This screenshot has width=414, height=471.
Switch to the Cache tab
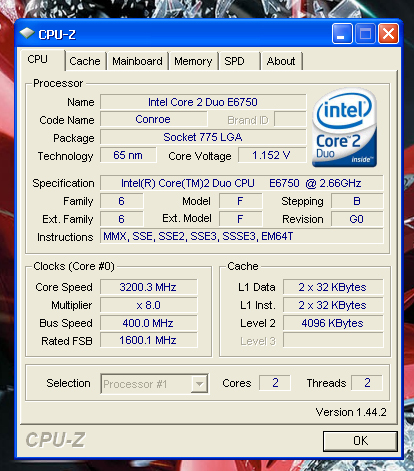coord(85,61)
